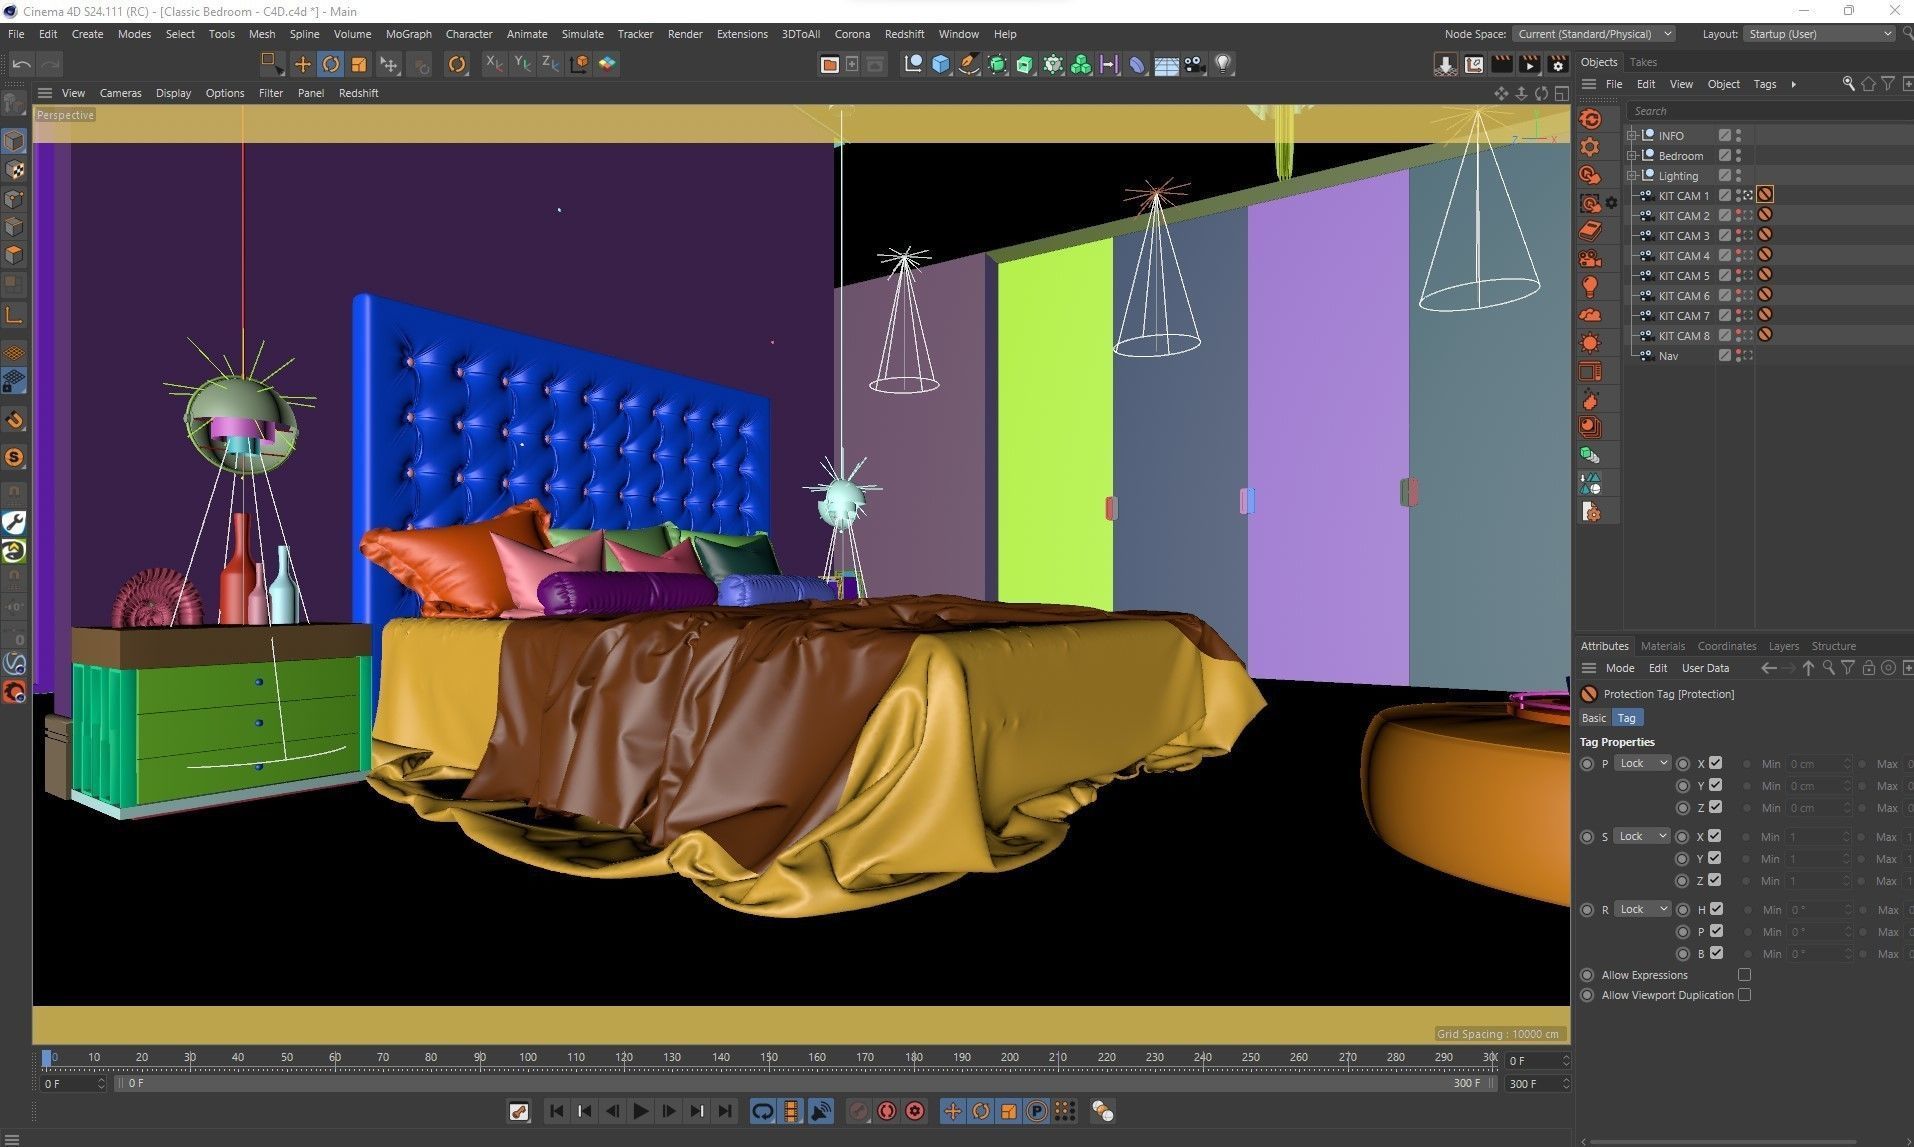Go to start of timeline
Viewport: 1914px width, 1147px height.
coord(557,1111)
